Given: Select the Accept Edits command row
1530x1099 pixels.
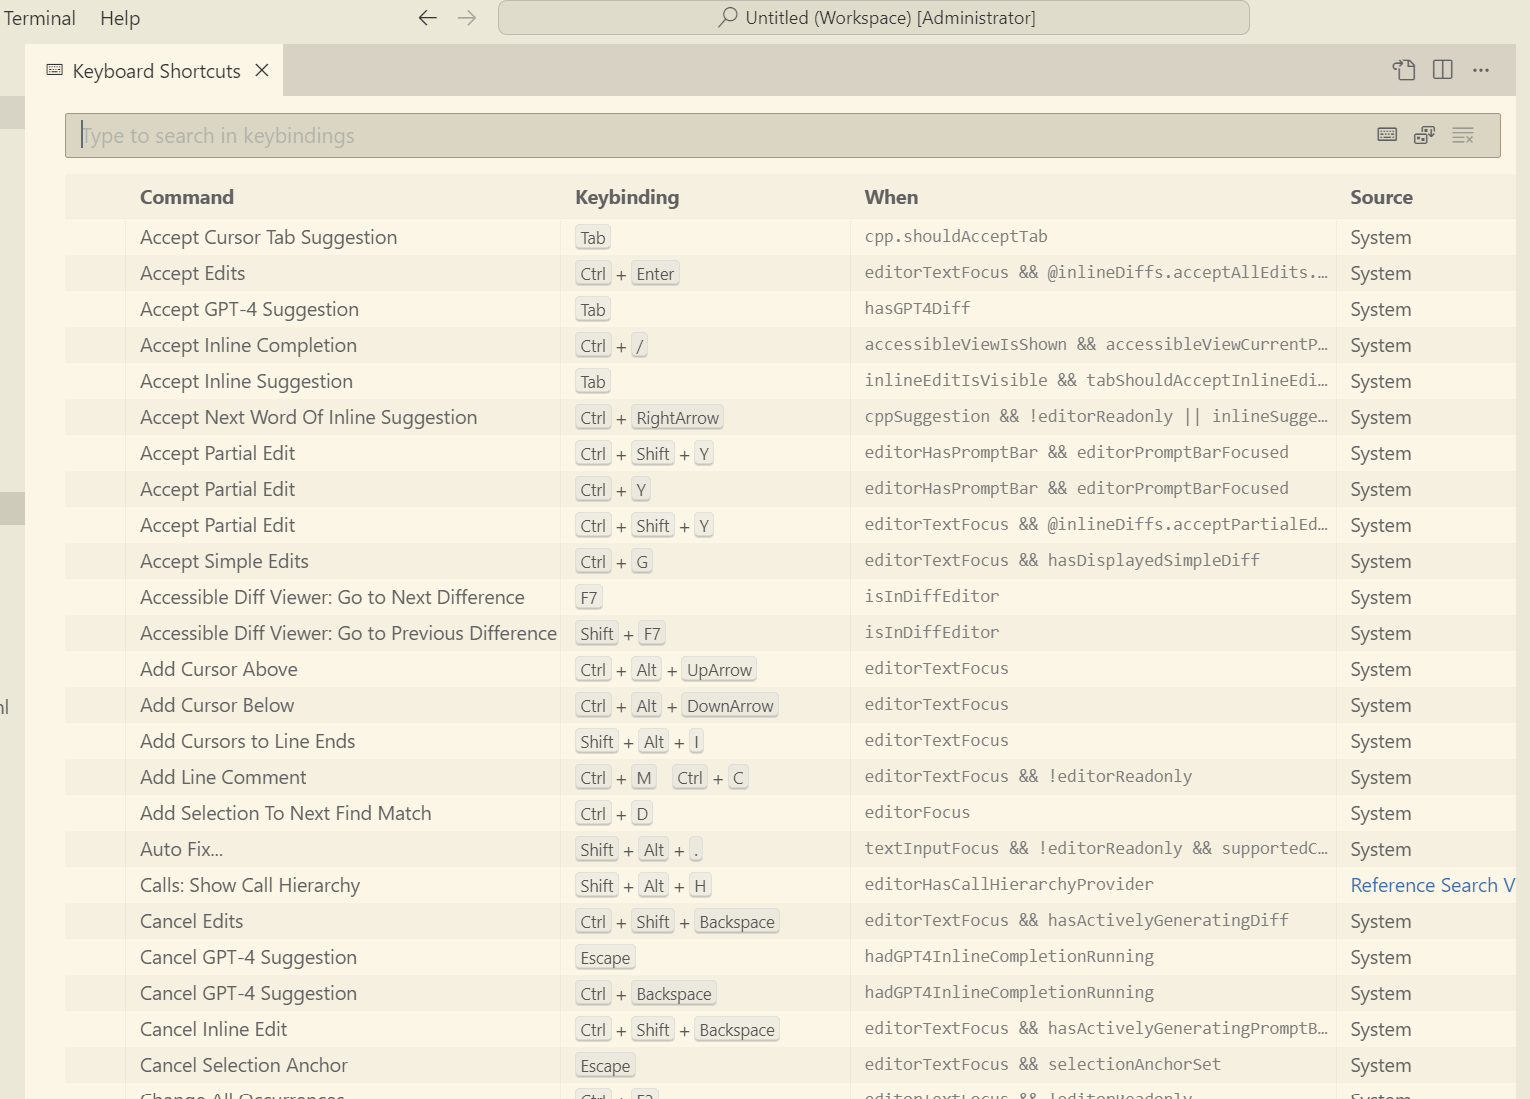Looking at the screenshot, I should [x=790, y=273].
